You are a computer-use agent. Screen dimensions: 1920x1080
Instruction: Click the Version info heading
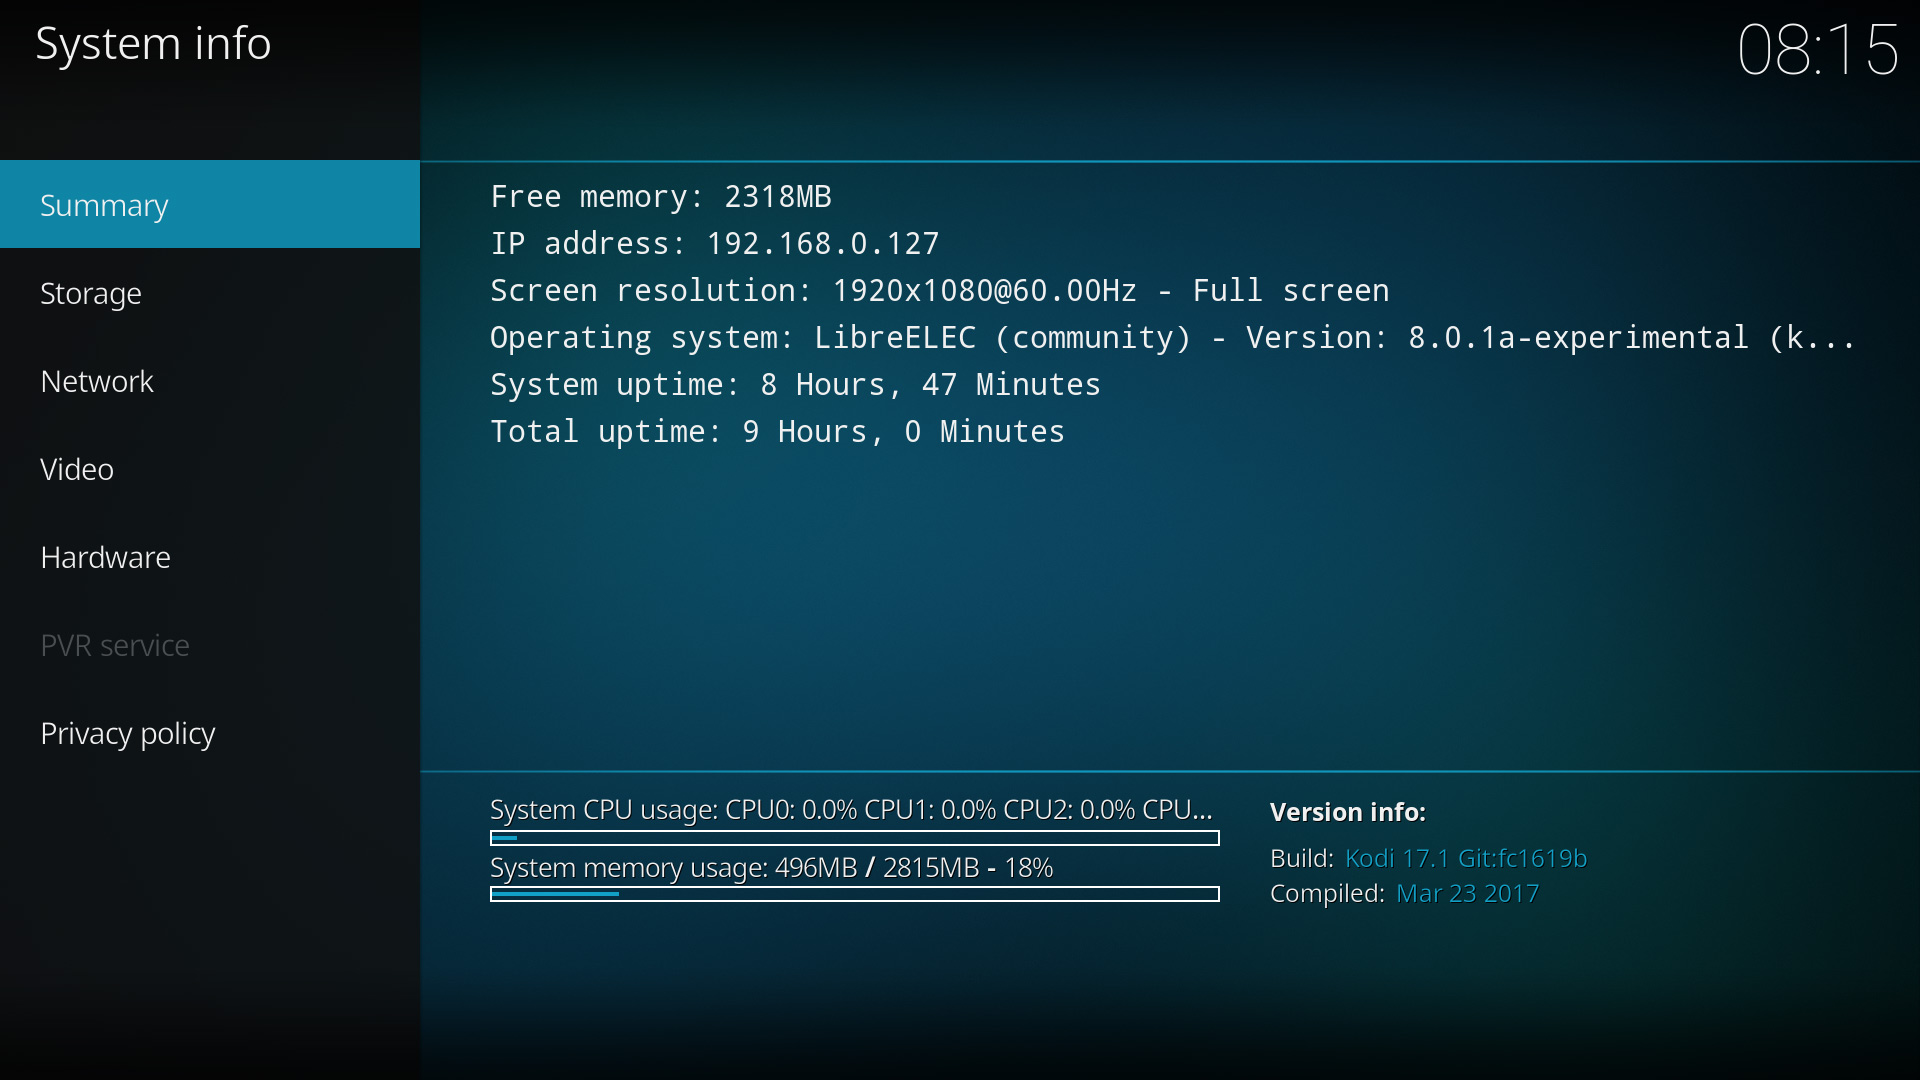click(1347, 812)
